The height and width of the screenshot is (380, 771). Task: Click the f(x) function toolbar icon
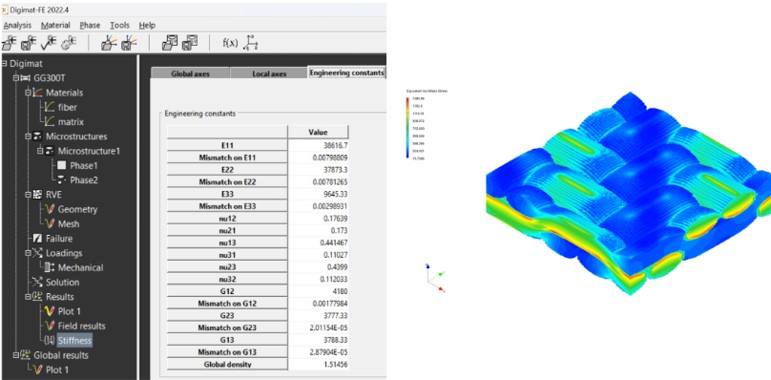230,43
